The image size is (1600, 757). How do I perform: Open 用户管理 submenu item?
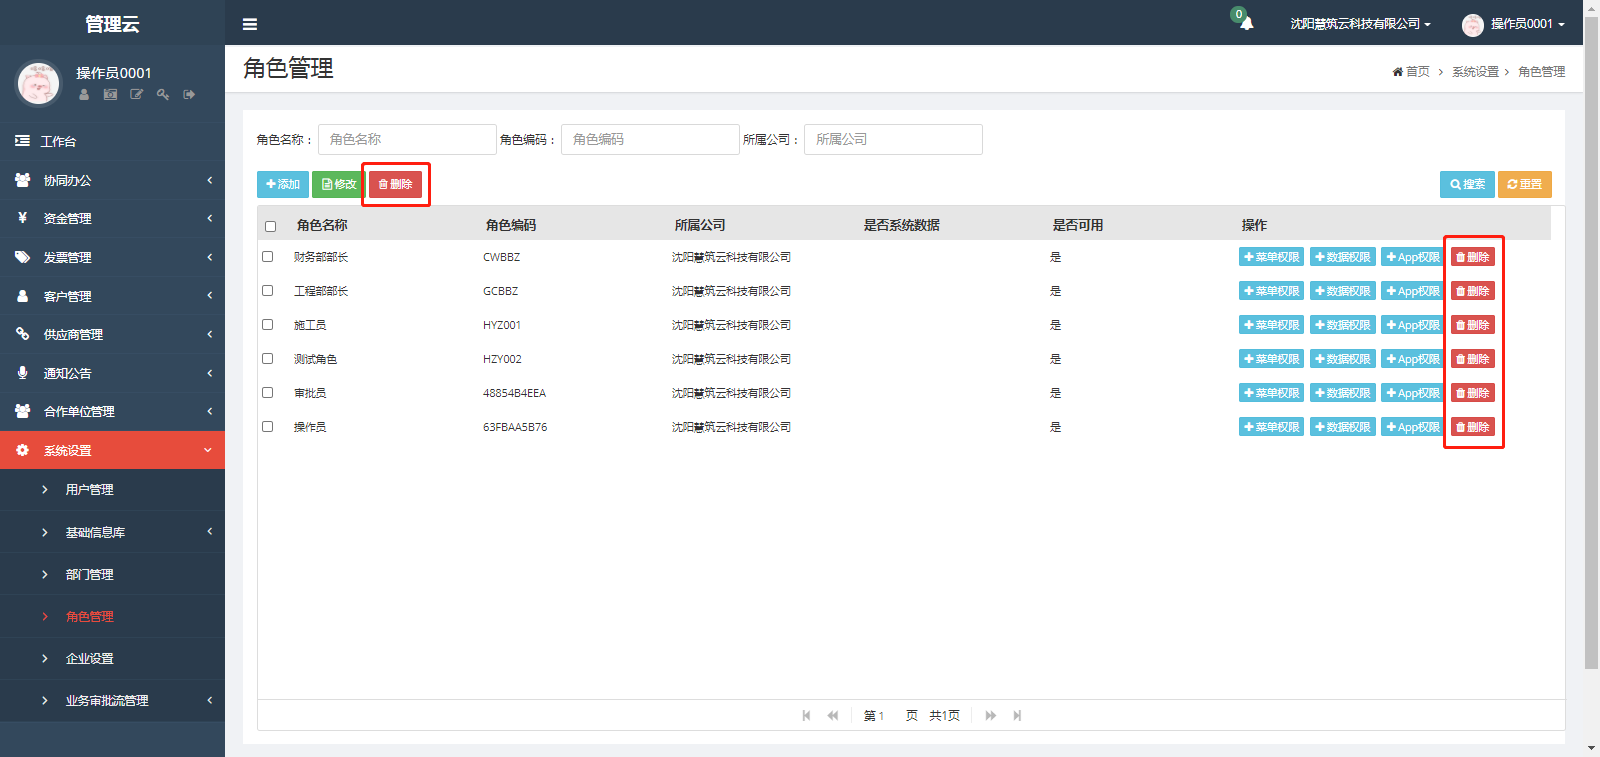click(x=112, y=489)
